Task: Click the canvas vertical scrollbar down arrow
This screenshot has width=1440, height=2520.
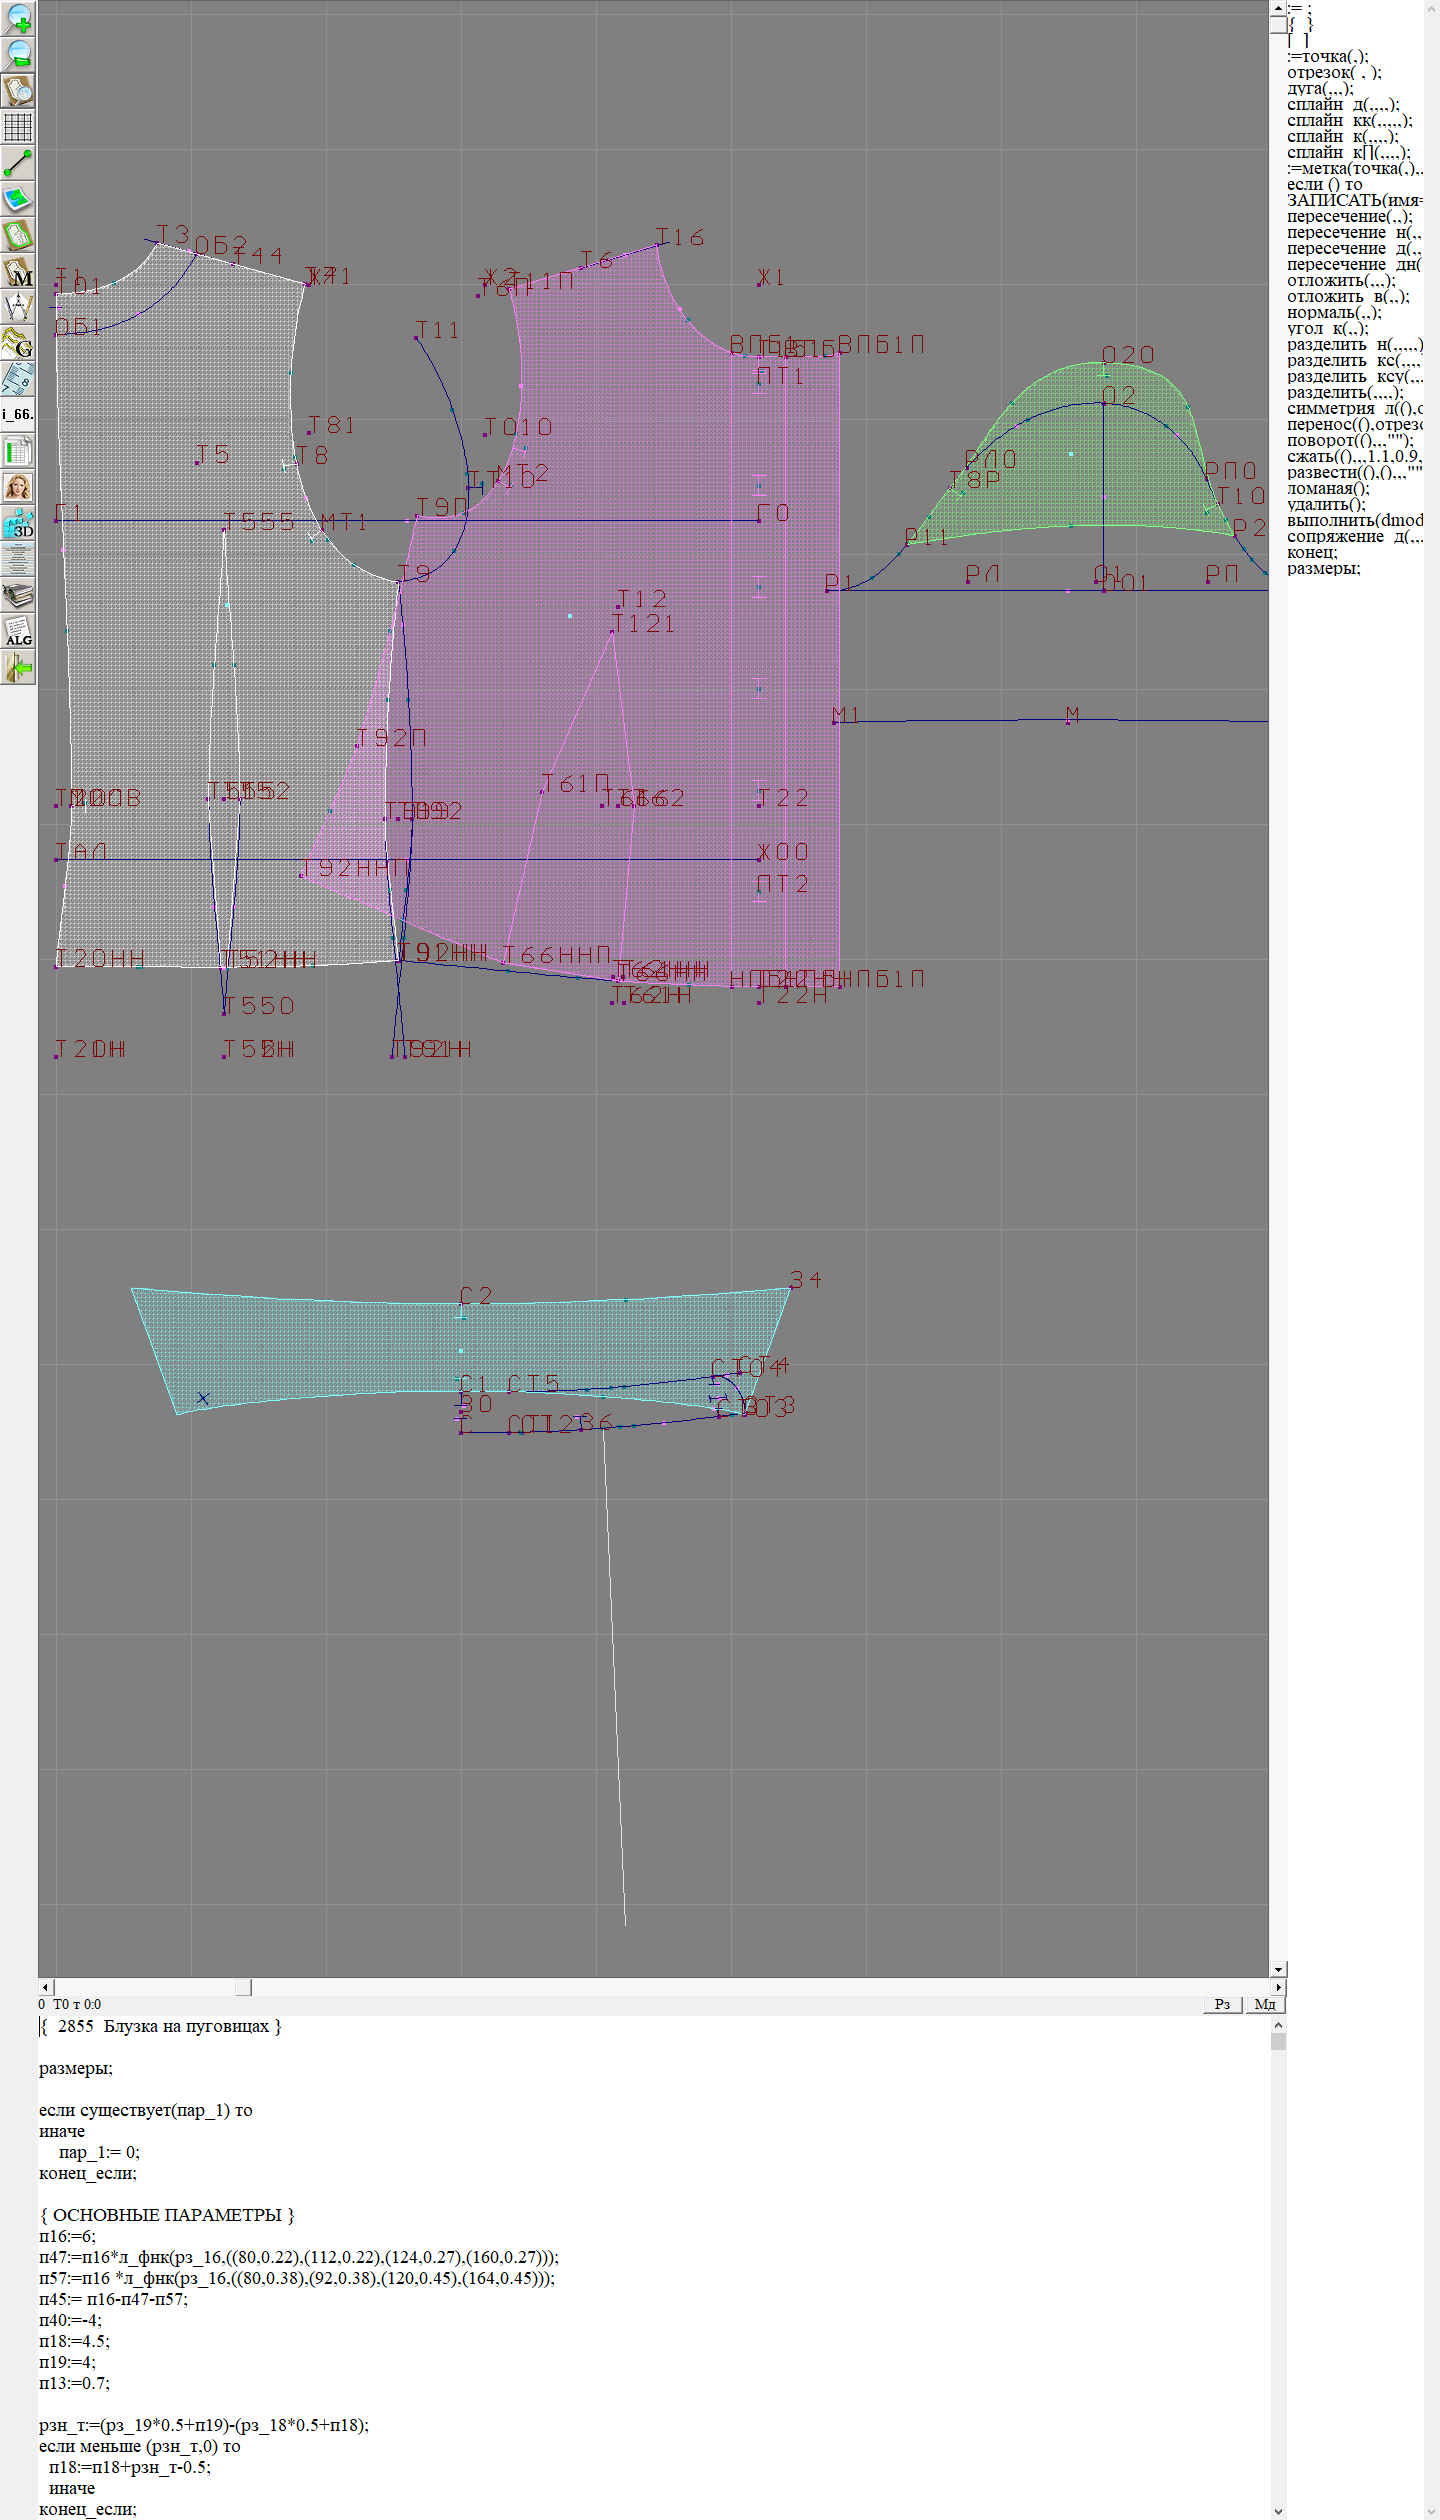Action: tap(1278, 1969)
